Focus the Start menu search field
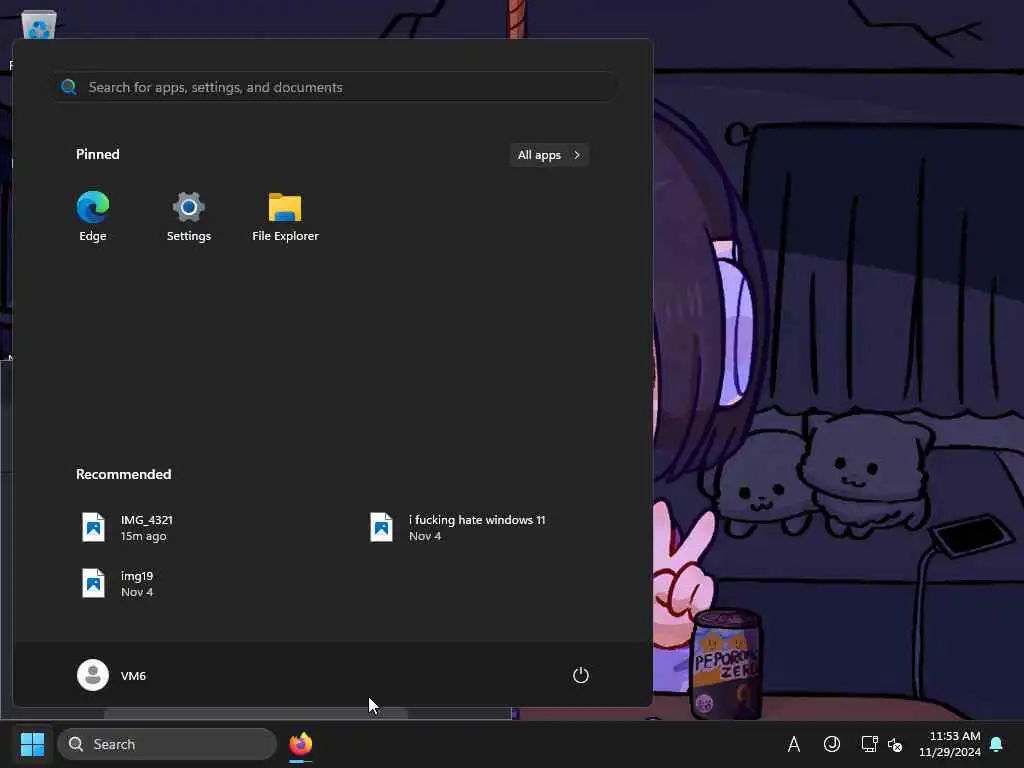Screen dimensions: 1024x768 (334, 87)
